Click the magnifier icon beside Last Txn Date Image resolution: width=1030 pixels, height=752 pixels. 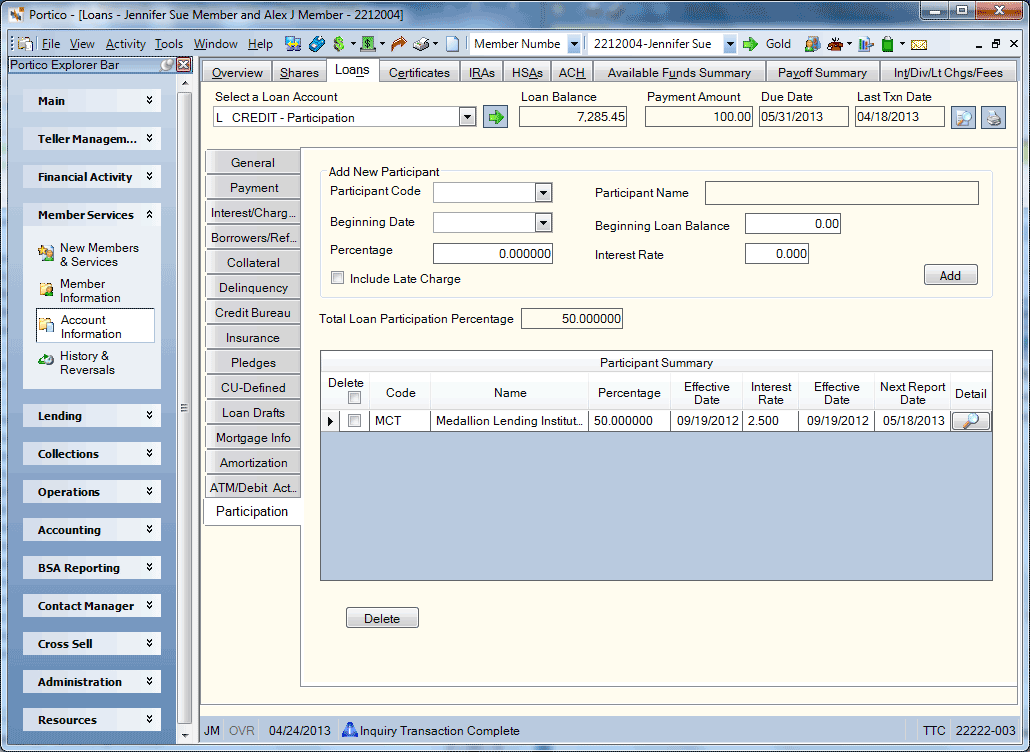pyautogui.click(x=963, y=118)
